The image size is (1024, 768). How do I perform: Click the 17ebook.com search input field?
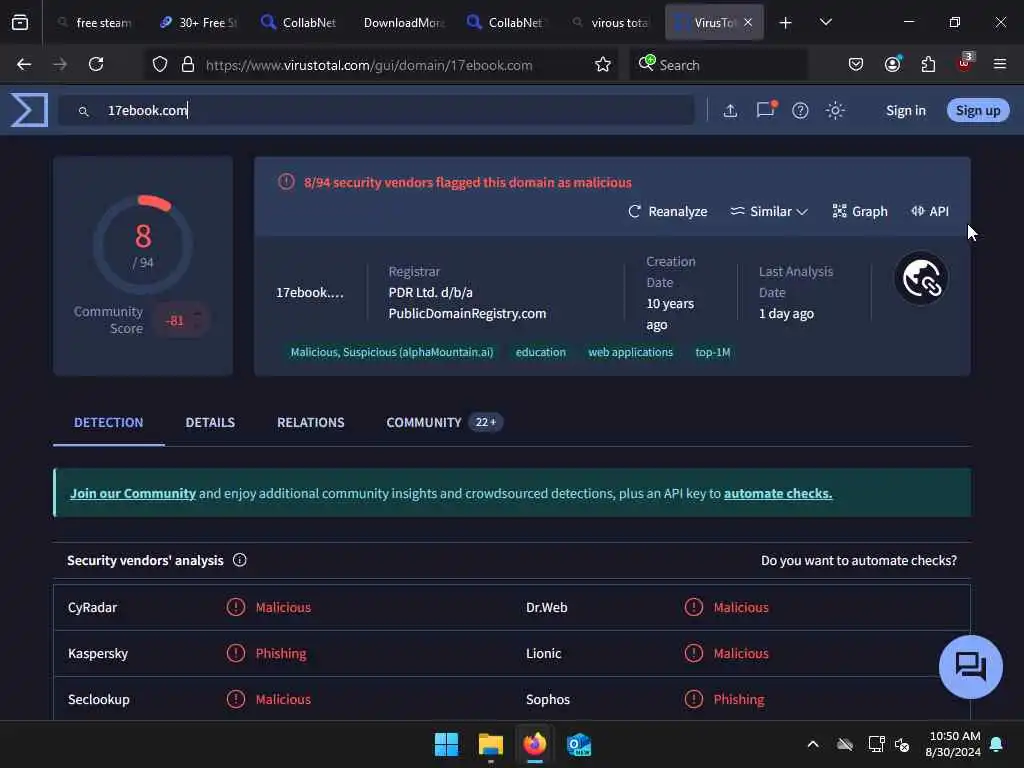pos(376,110)
